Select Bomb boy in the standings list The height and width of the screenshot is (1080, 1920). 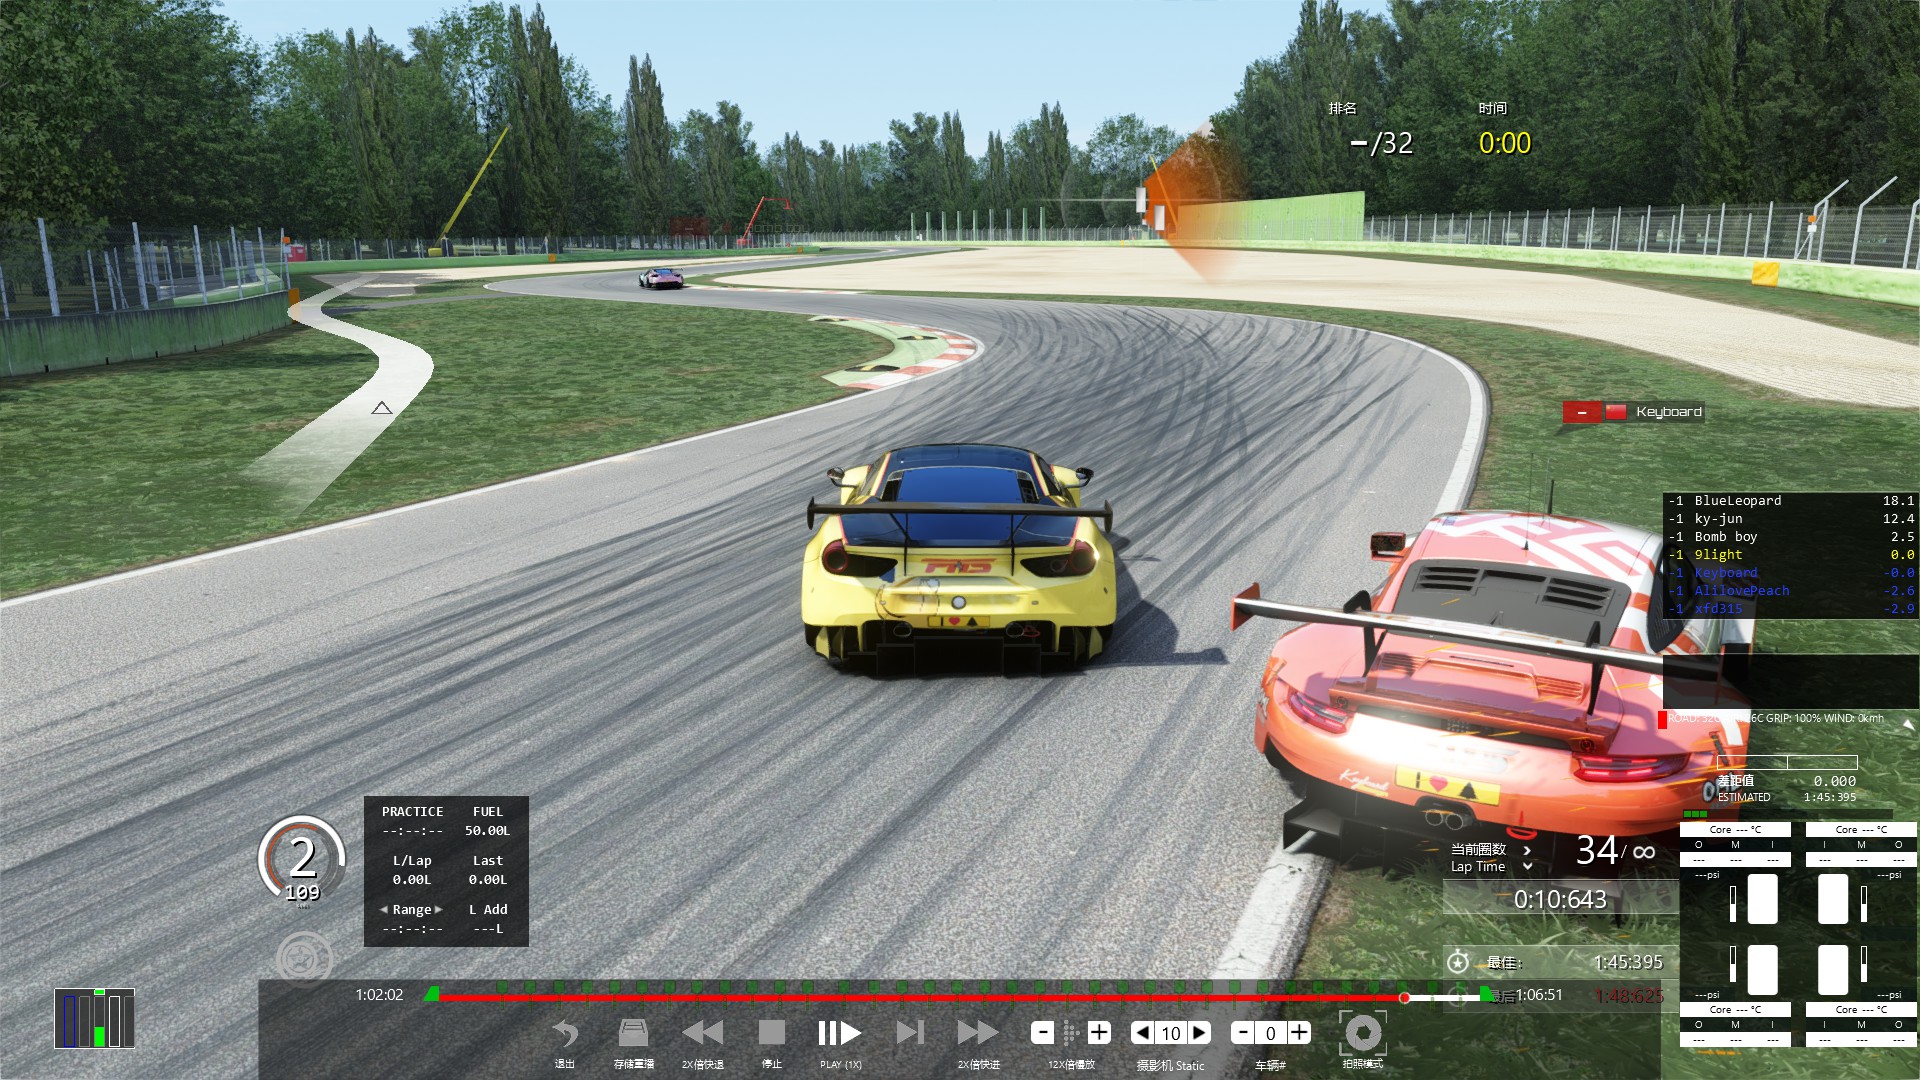[x=1790, y=537]
